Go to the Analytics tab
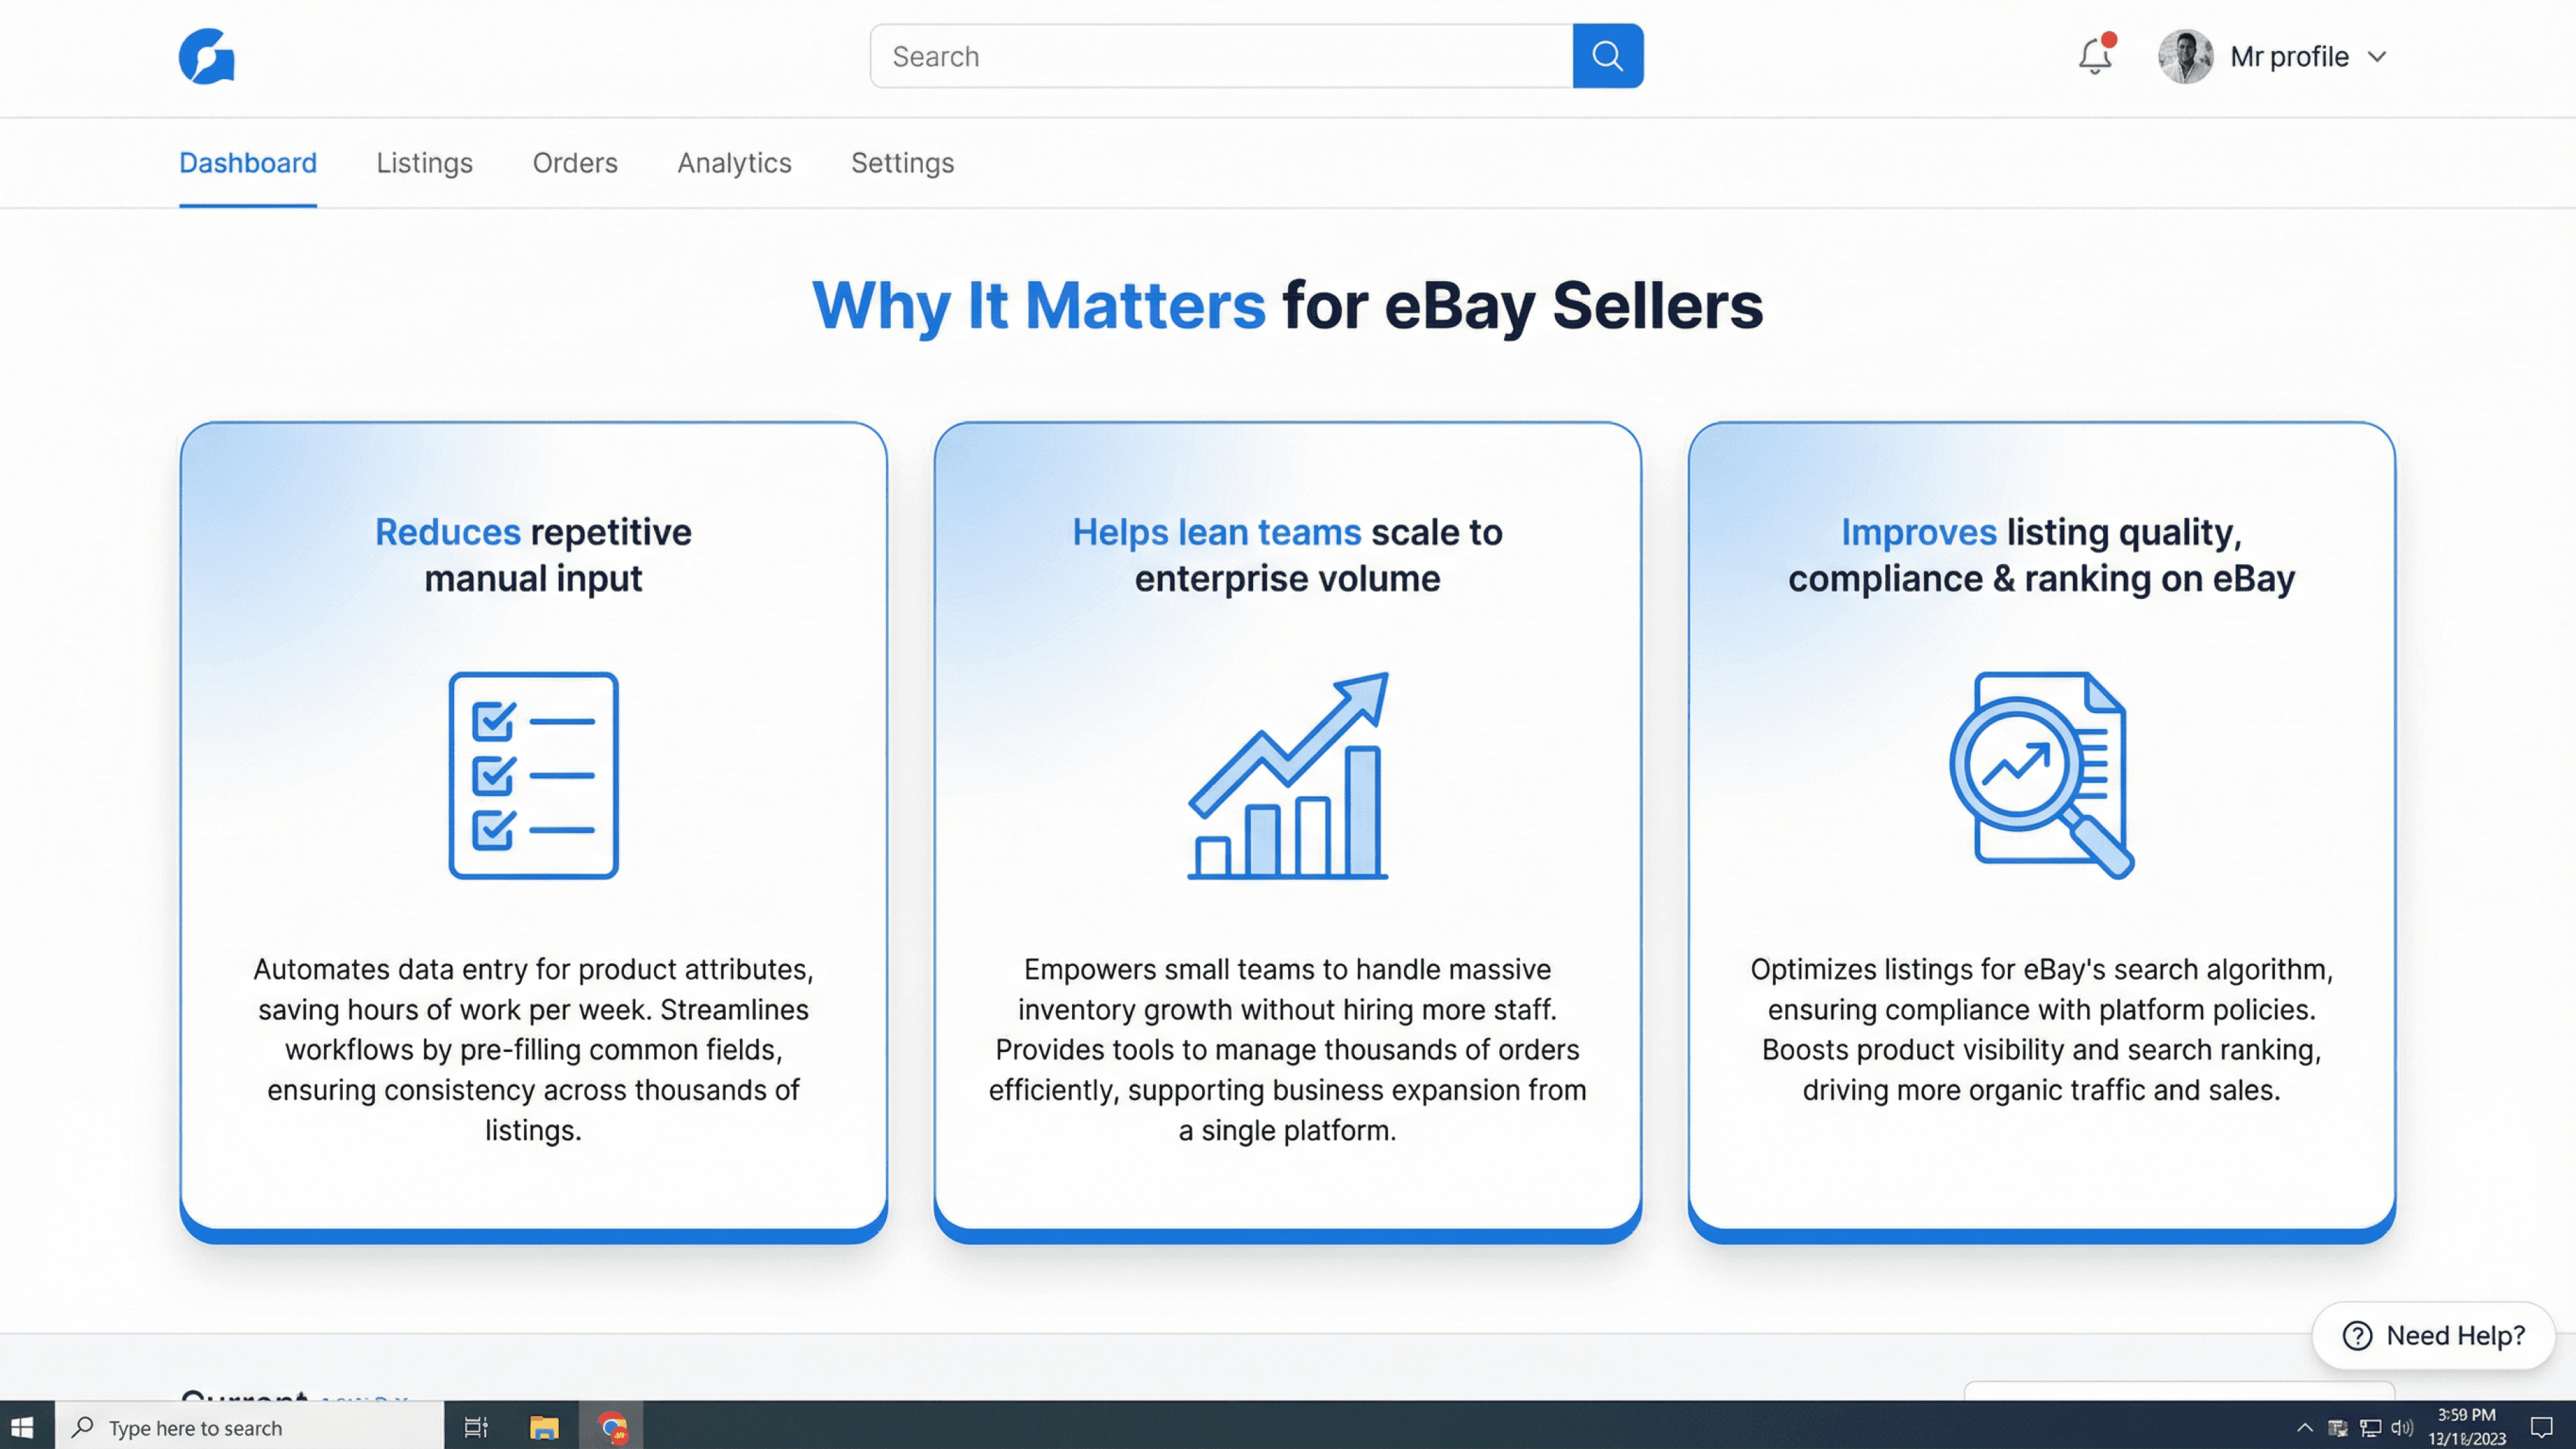2576x1449 pixels. click(x=734, y=163)
